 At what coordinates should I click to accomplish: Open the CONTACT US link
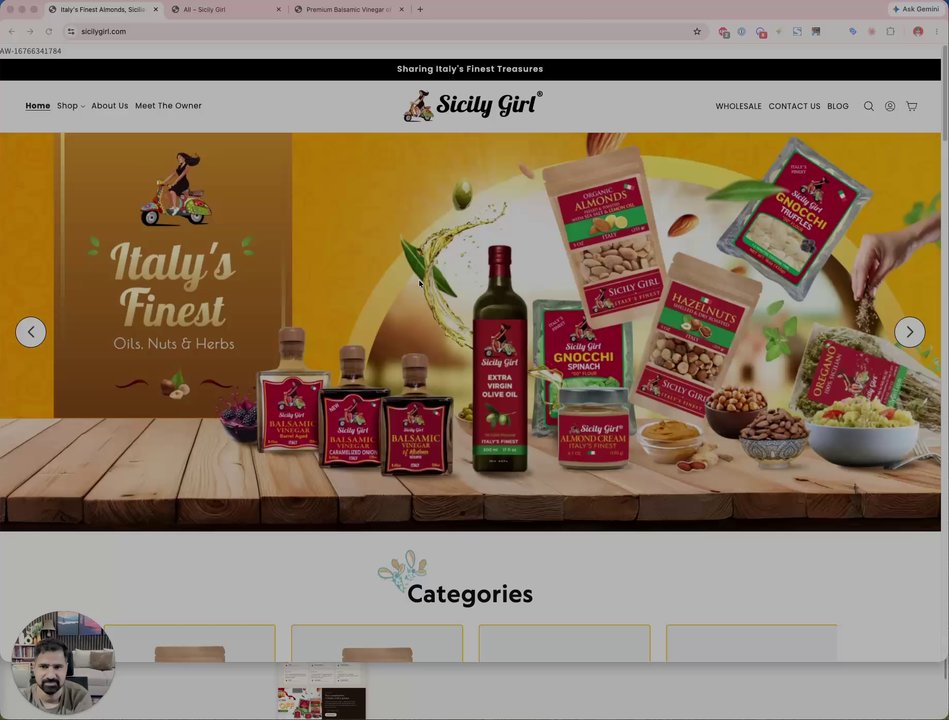pyautogui.click(x=794, y=106)
